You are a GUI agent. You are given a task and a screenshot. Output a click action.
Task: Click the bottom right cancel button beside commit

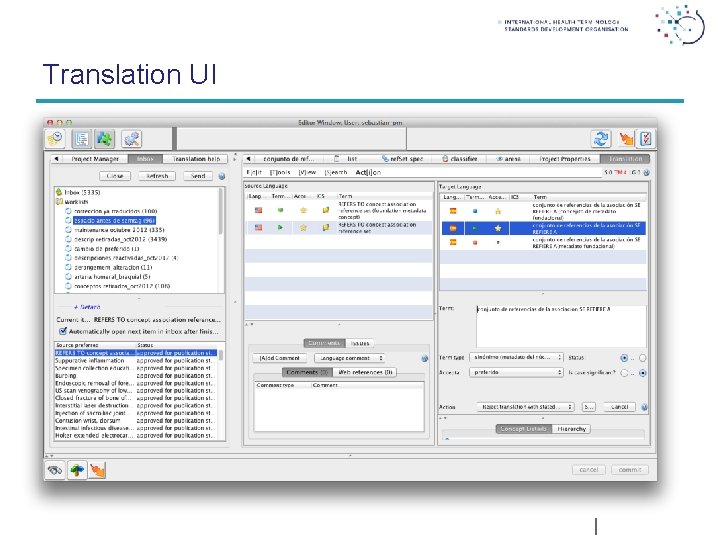(589, 470)
